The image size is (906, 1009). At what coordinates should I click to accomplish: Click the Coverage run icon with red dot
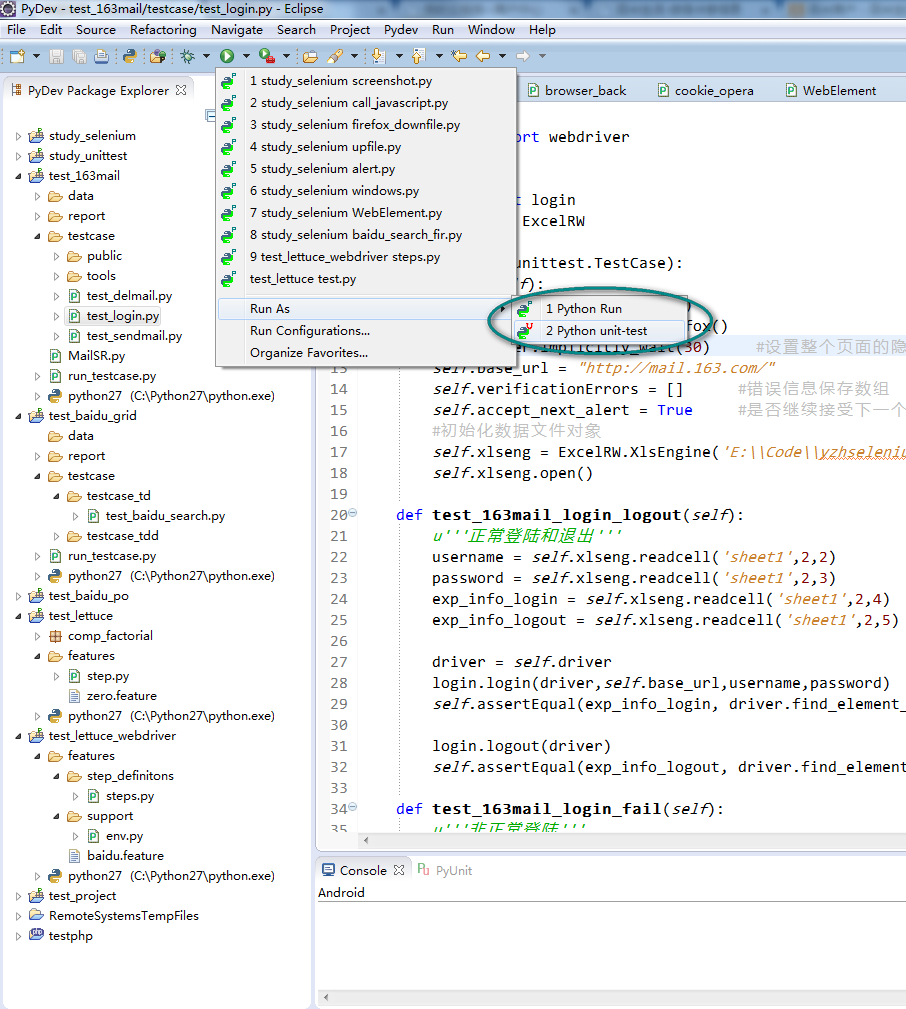pos(266,56)
